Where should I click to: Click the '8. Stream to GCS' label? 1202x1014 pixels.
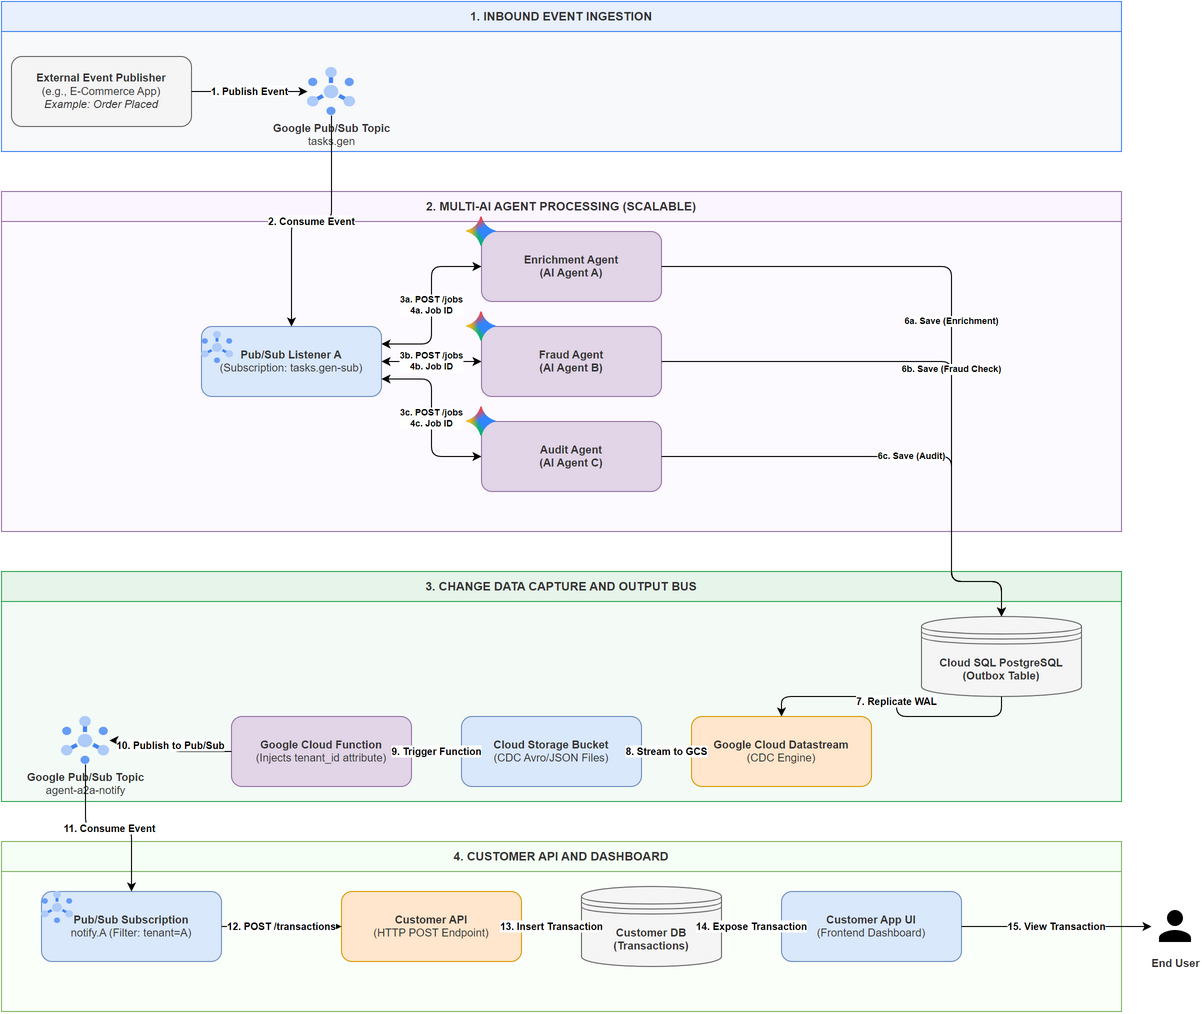coord(666,751)
